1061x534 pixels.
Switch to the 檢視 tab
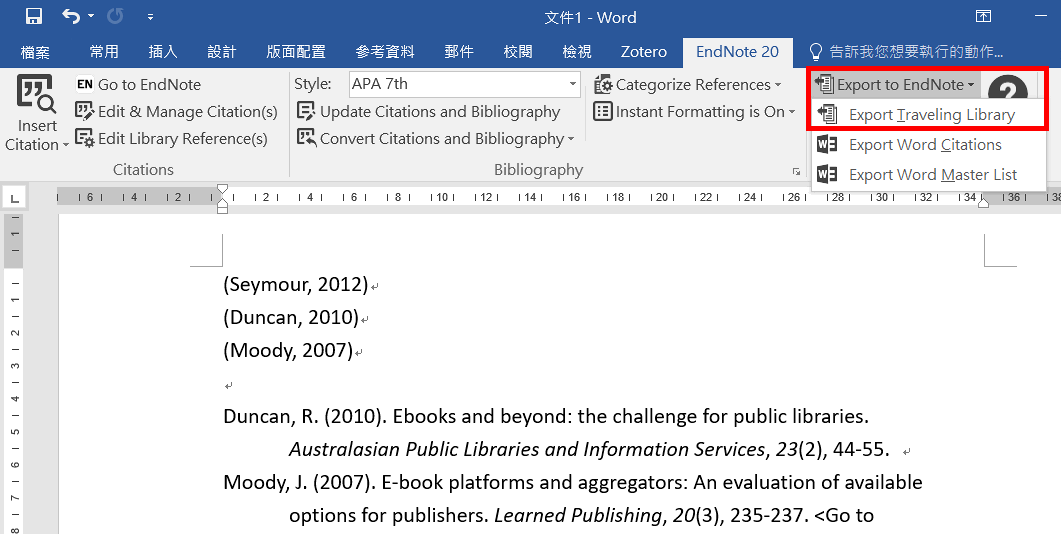(x=577, y=51)
